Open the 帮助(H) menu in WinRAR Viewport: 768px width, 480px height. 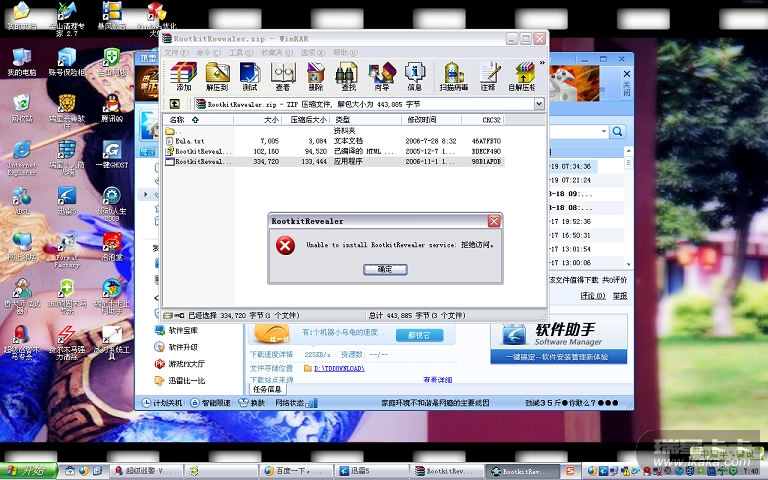(x=345, y=52)
